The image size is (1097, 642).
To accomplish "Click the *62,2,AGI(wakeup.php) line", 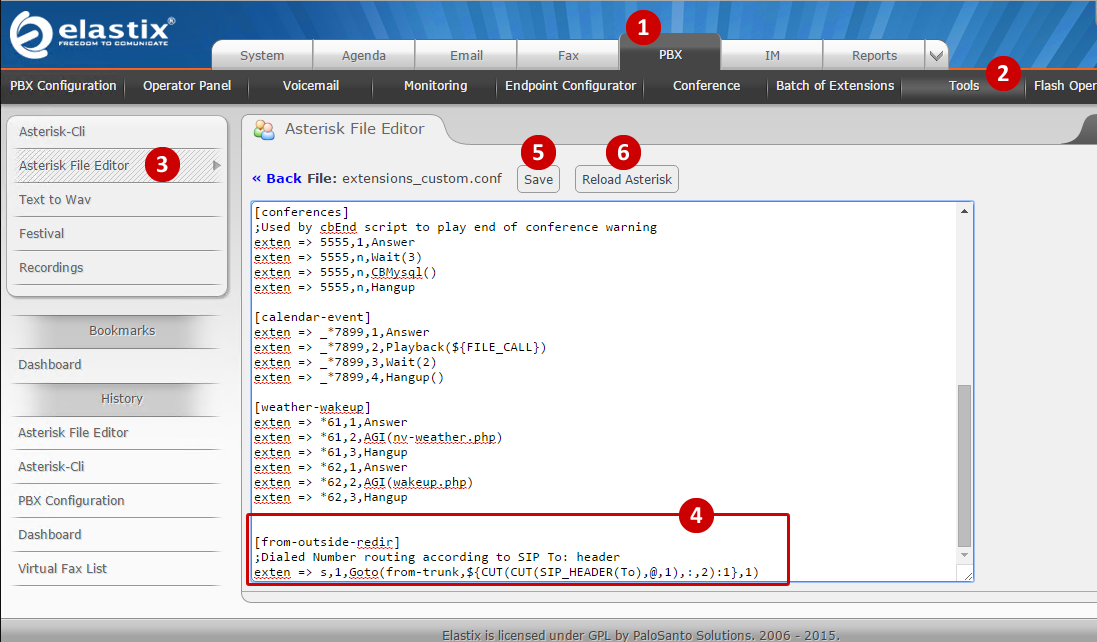I will point(363,483).
